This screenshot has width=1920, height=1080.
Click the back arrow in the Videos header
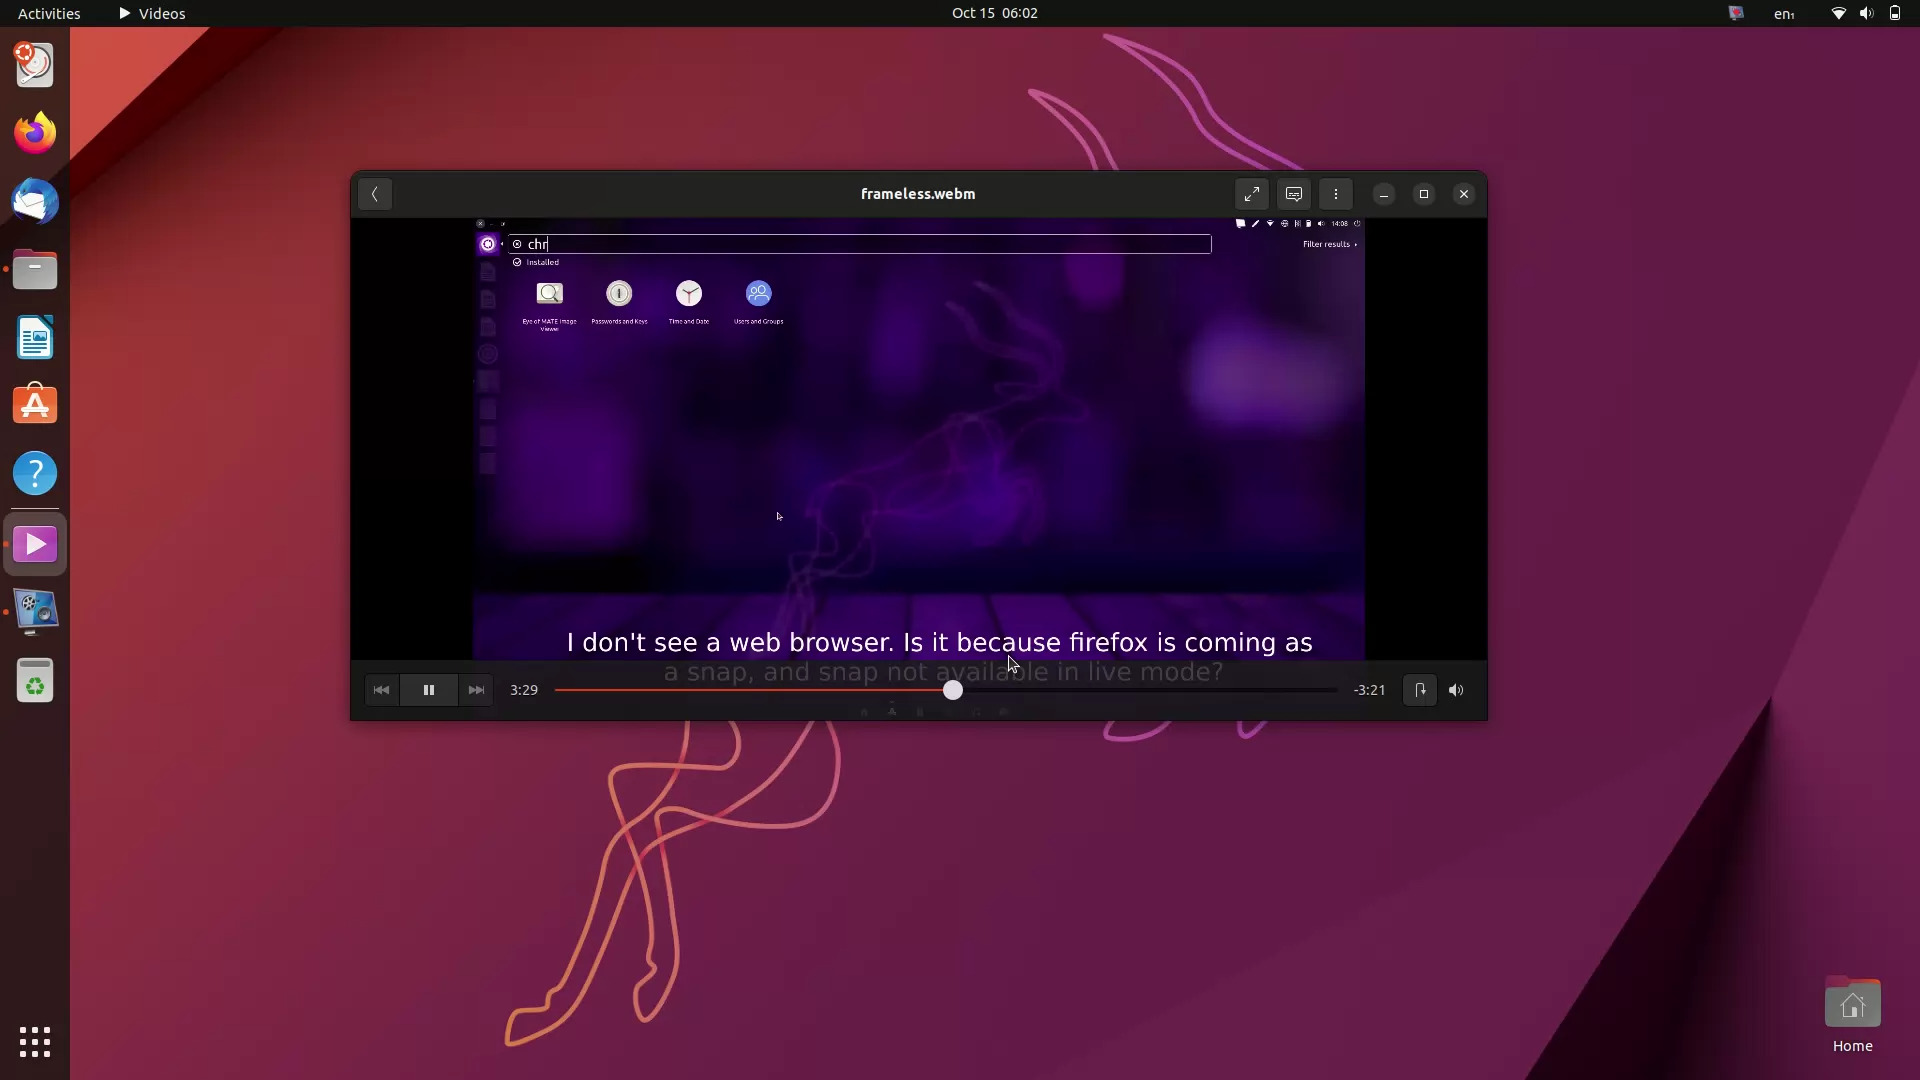[374, 194]
